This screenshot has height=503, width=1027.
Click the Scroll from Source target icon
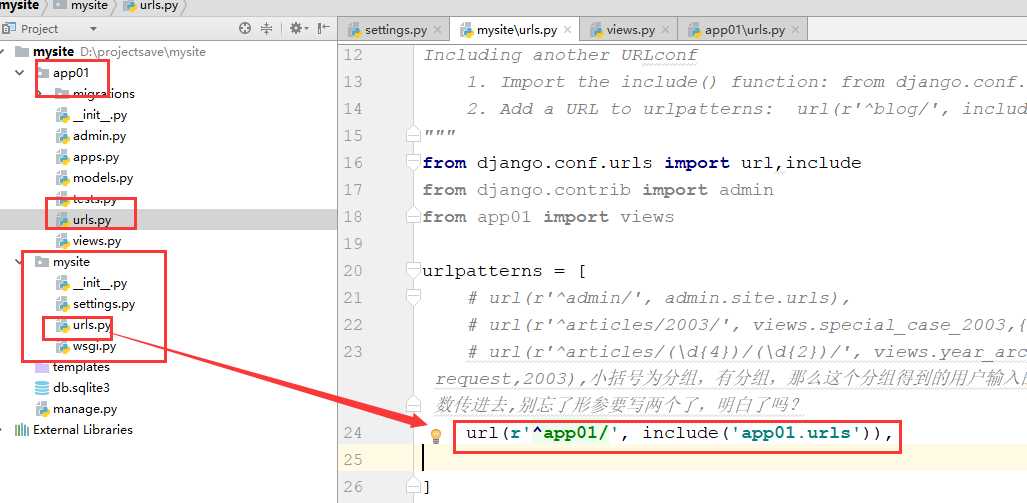[x=245, y=28]
